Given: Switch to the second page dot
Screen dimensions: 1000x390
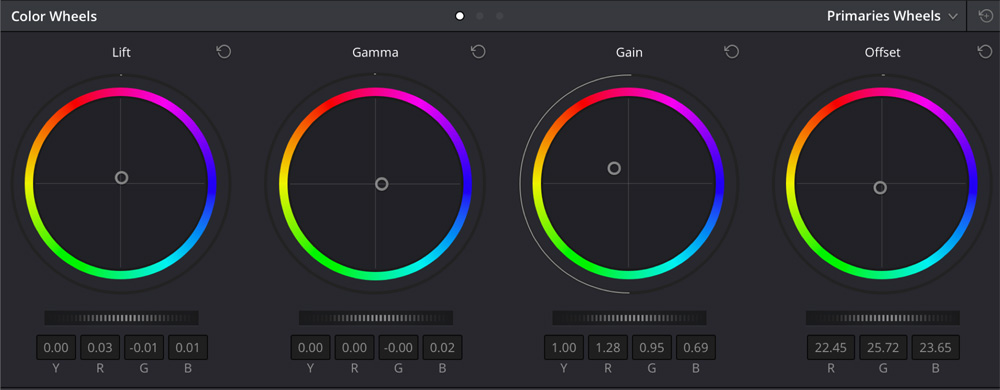Looking at the screenshot, I should [x=480, y=16].
